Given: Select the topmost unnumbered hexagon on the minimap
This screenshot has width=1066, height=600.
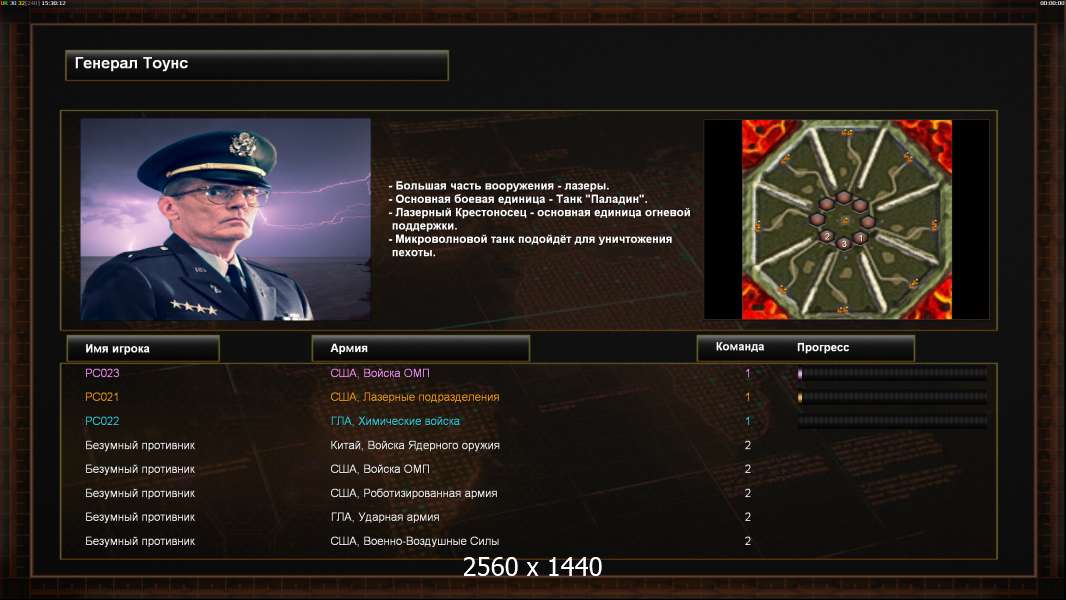Looking at the screenshot, I should 844,197.
